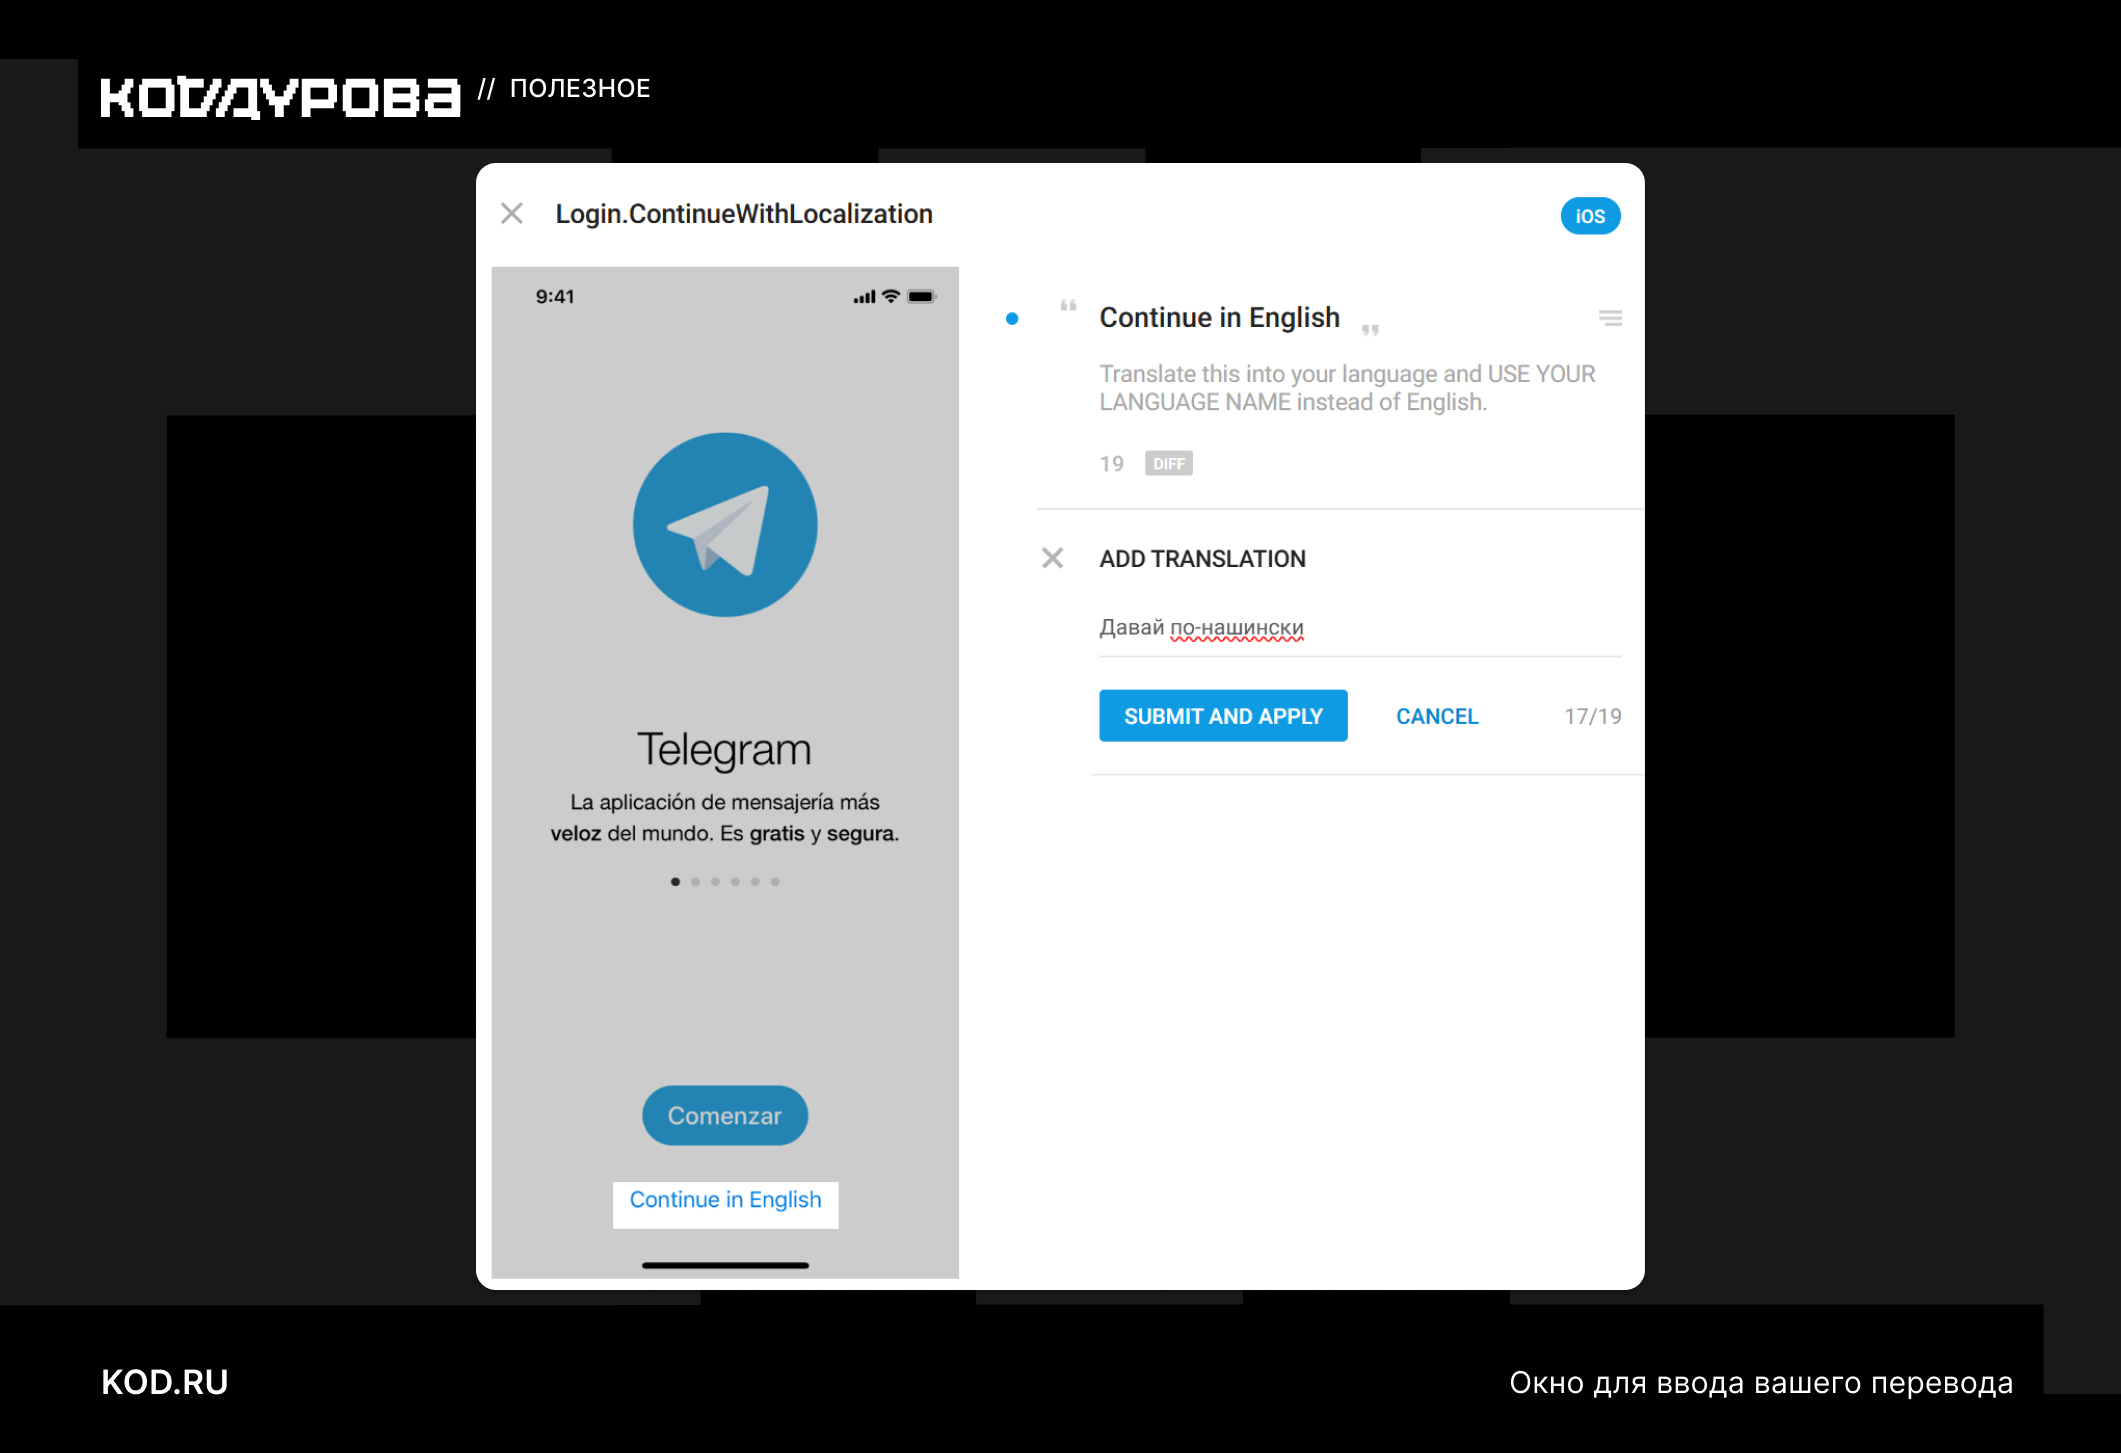Dismiss the Add Translation section
Viewport: 2121px width, 1453px height.
coord(1052,558)
